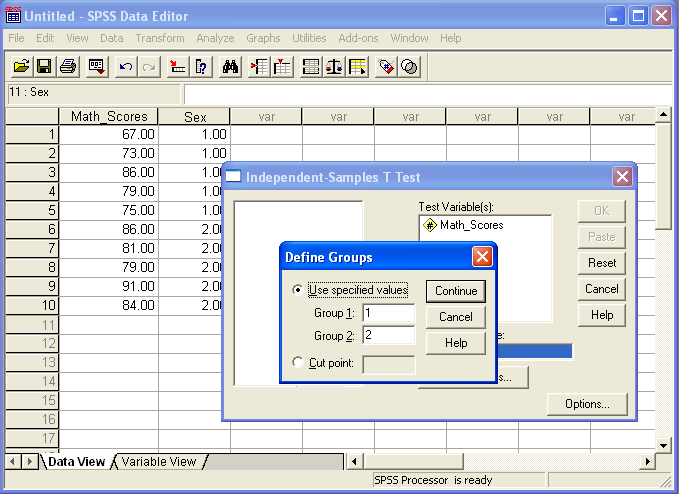Switch to Variable View tab
Image resolution: width=679 pixels, height=494 pixels.
[159, 462]
